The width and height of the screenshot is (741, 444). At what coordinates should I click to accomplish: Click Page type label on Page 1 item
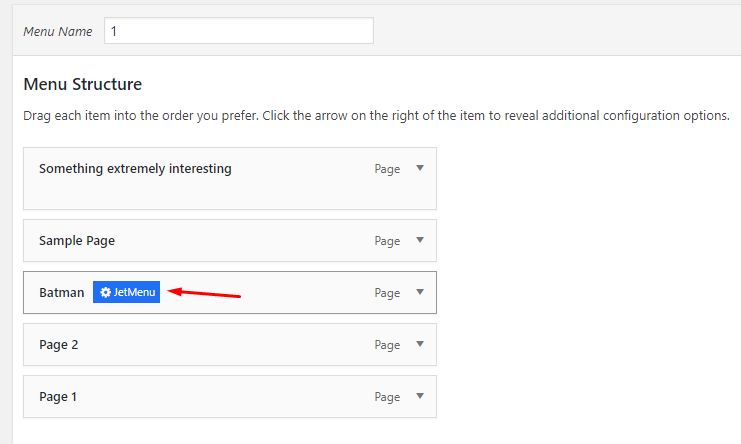387,397
